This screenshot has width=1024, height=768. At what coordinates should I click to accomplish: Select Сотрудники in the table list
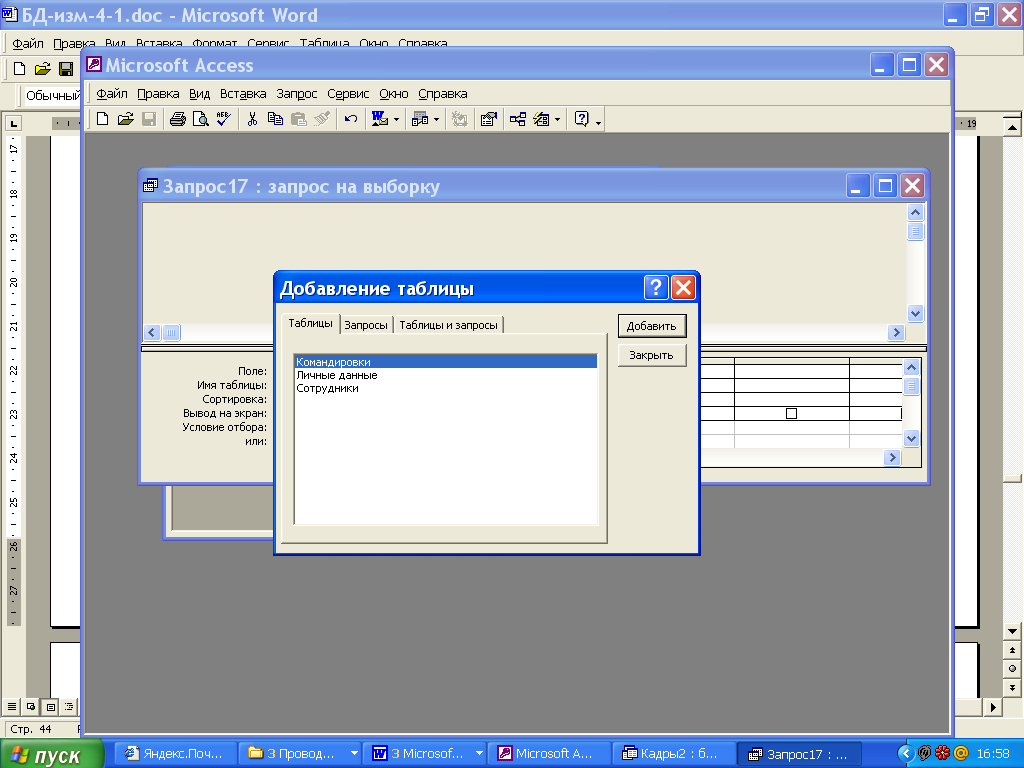click(x=445, y=388)
